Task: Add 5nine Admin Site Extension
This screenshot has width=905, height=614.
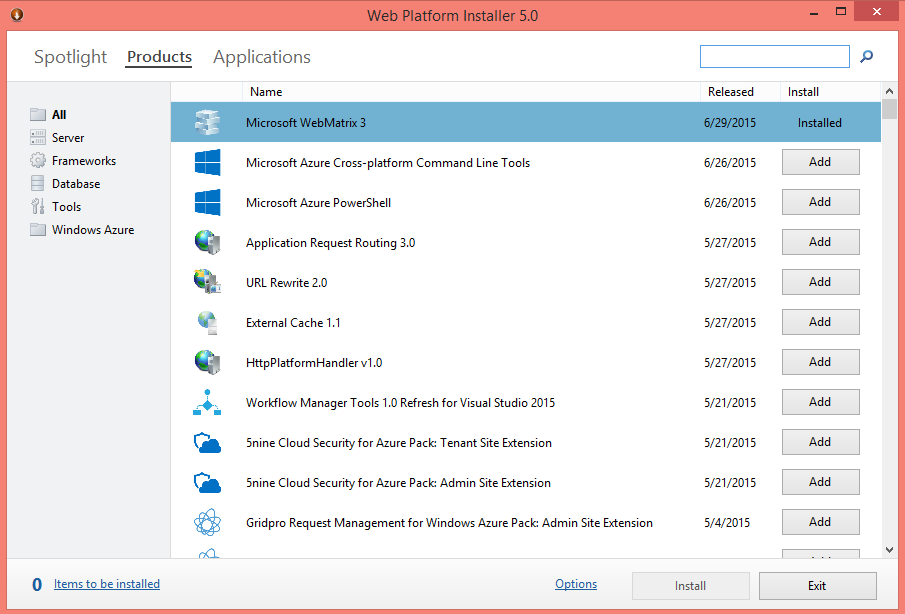Action: (x=820, y=481)
